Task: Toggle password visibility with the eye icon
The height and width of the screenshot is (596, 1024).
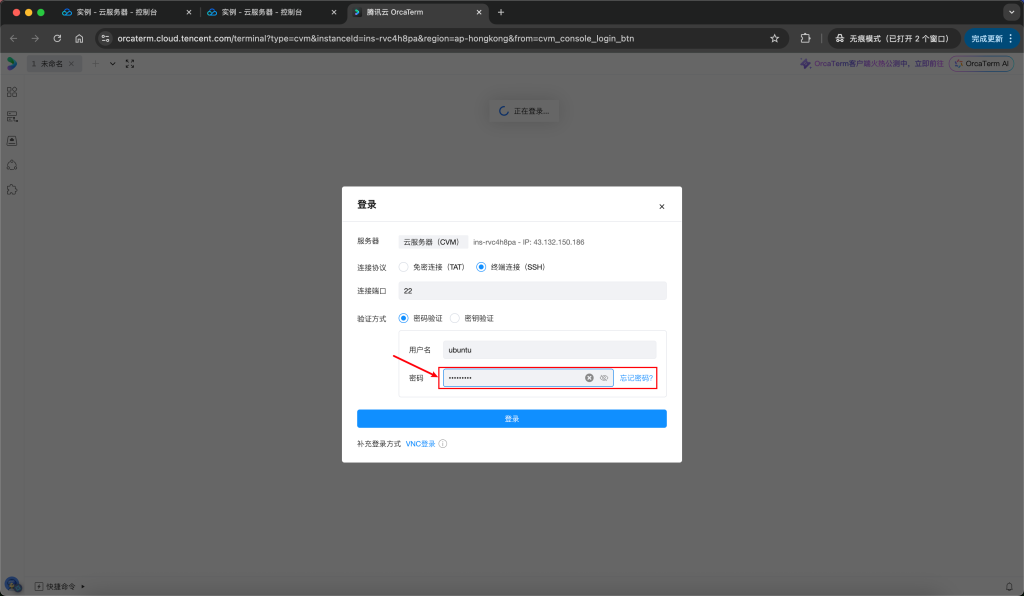Action: point(606,377)
